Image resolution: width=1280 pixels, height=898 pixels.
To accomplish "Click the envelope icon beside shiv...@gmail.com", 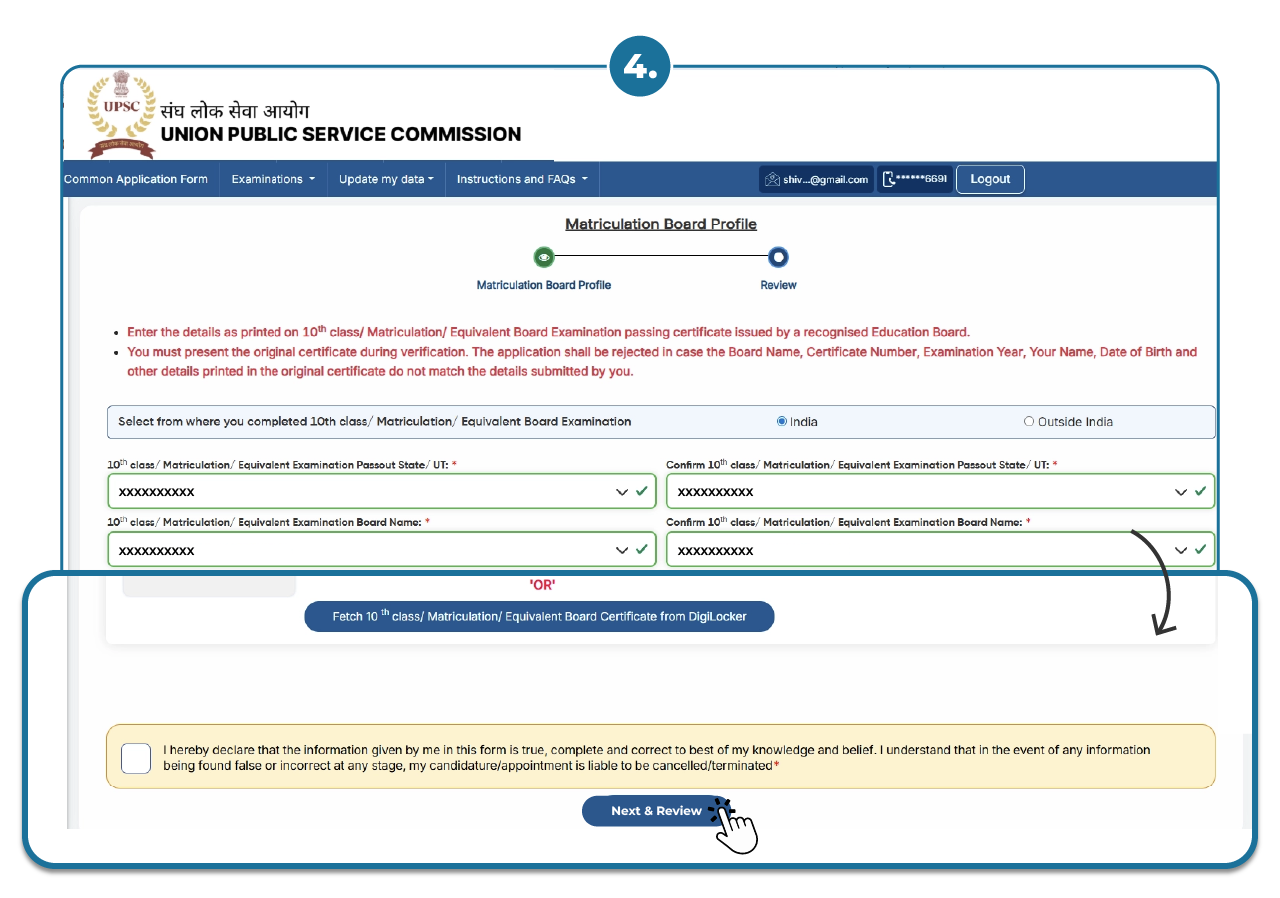I will click(x=773, y=179).
